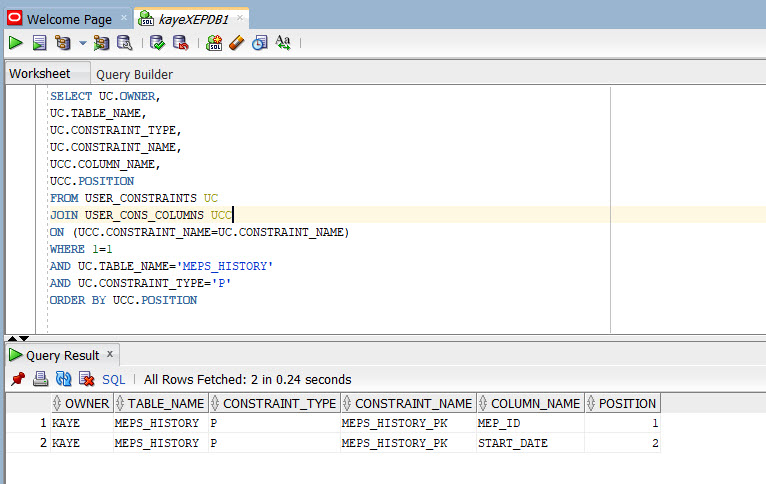Image resolution: width=766 pixels, height=484 pixels.
Task: Click the UC.CONSTRAINT_TYPE='P' condition line
Action: point(141,283)
